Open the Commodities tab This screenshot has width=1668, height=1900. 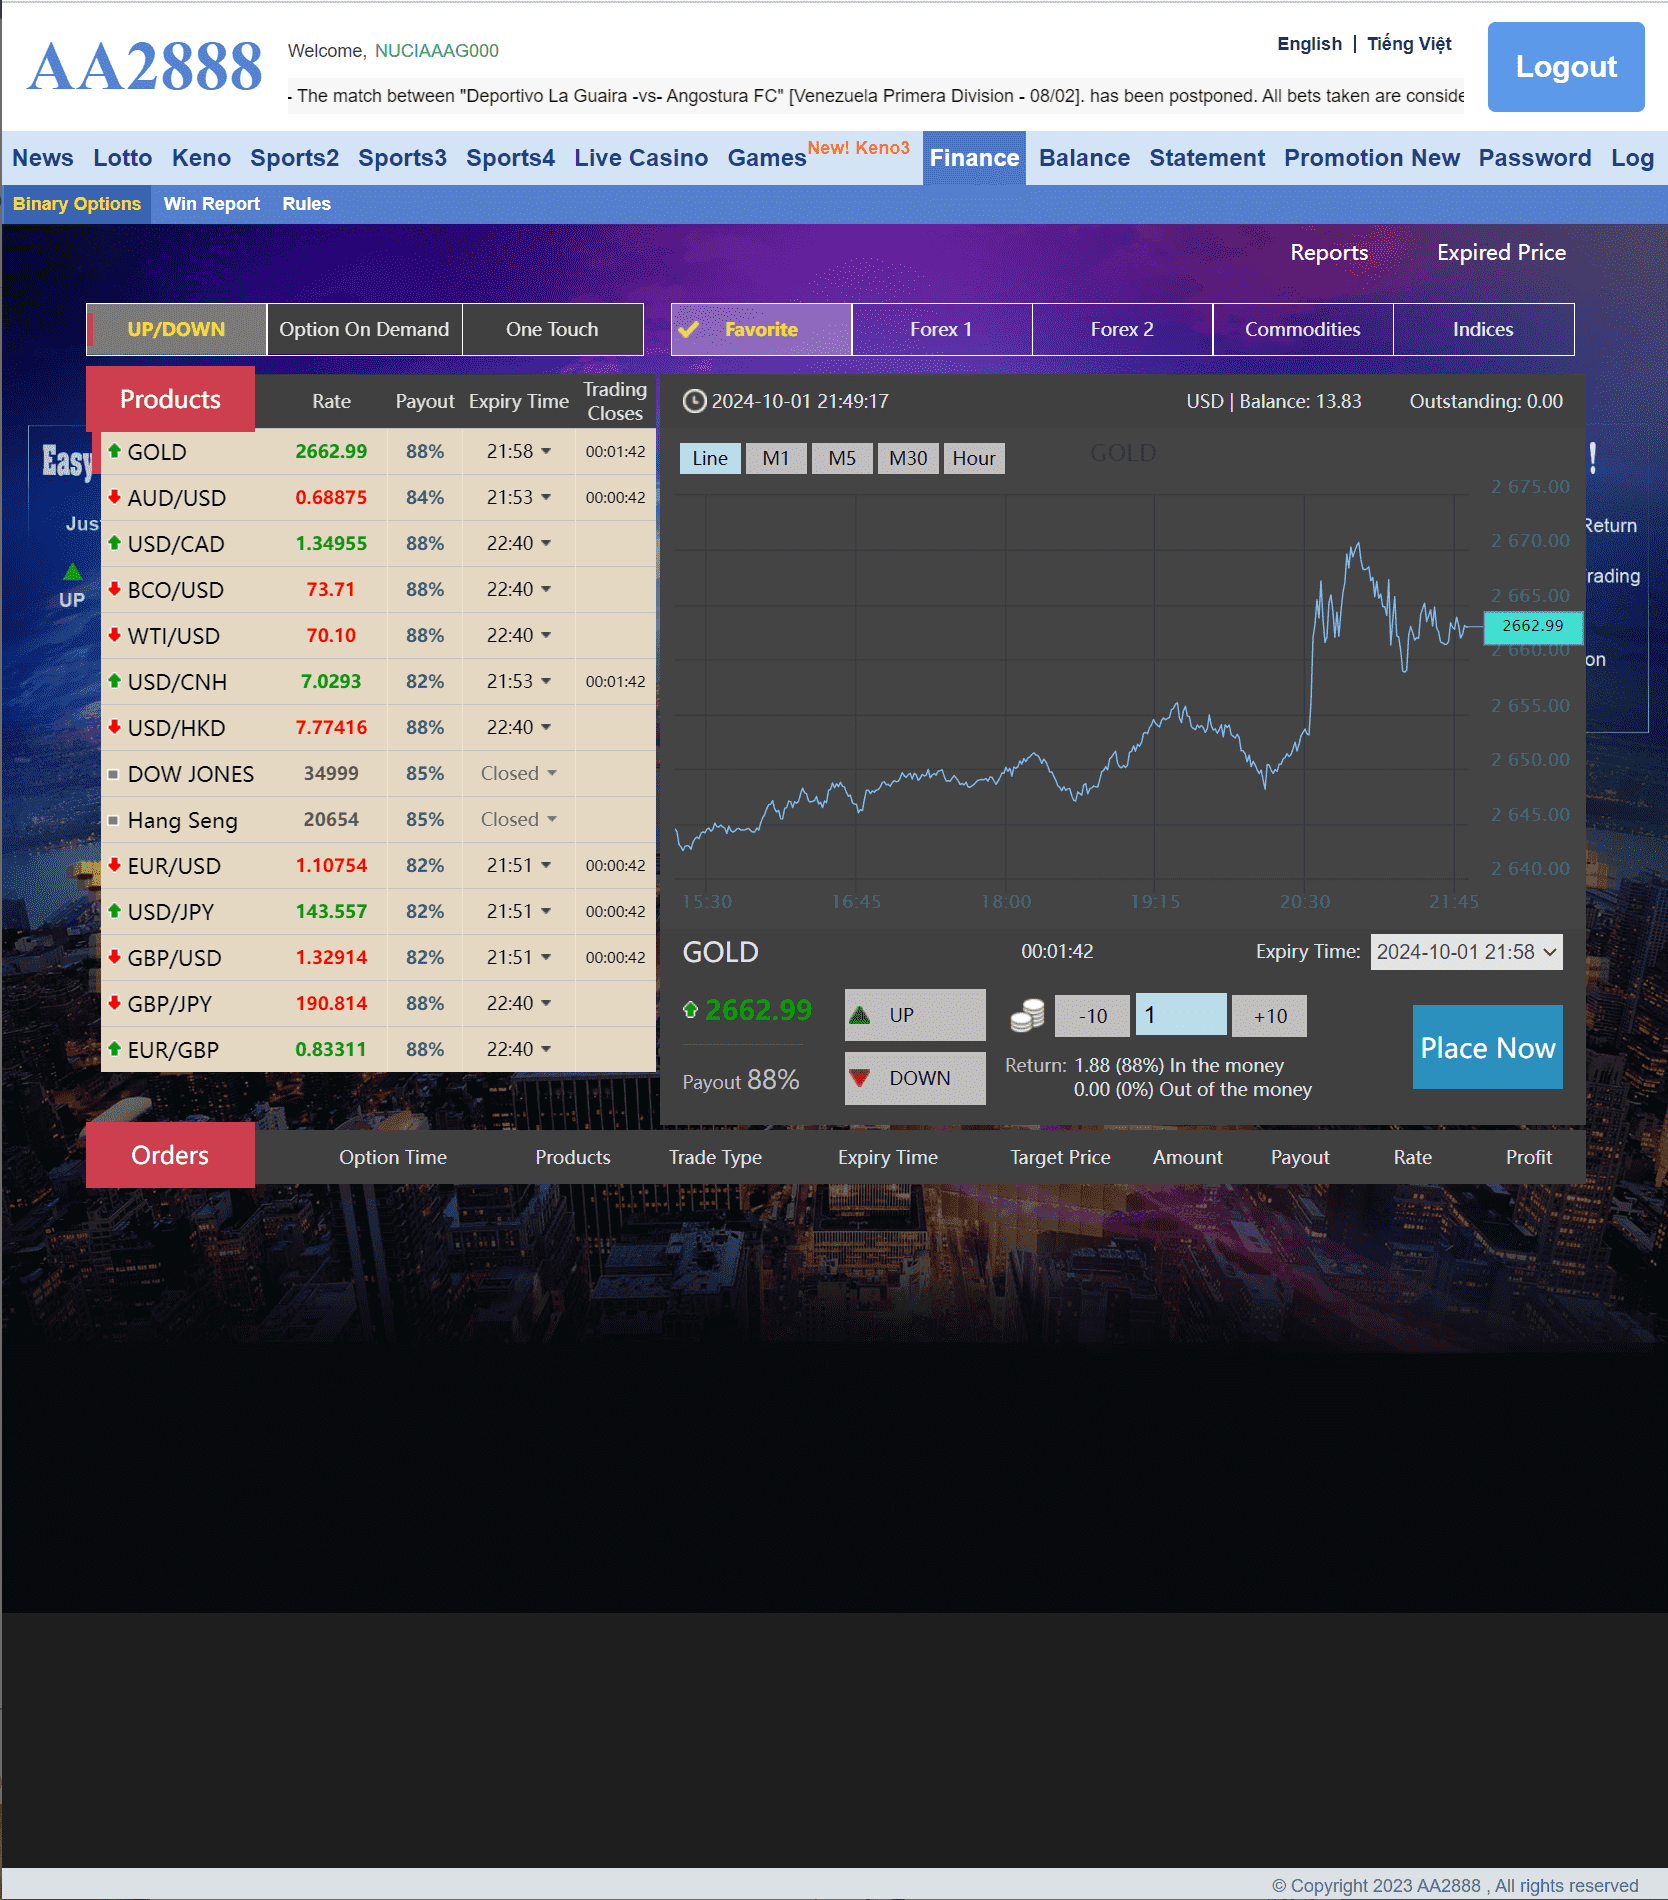point(1302,329)
